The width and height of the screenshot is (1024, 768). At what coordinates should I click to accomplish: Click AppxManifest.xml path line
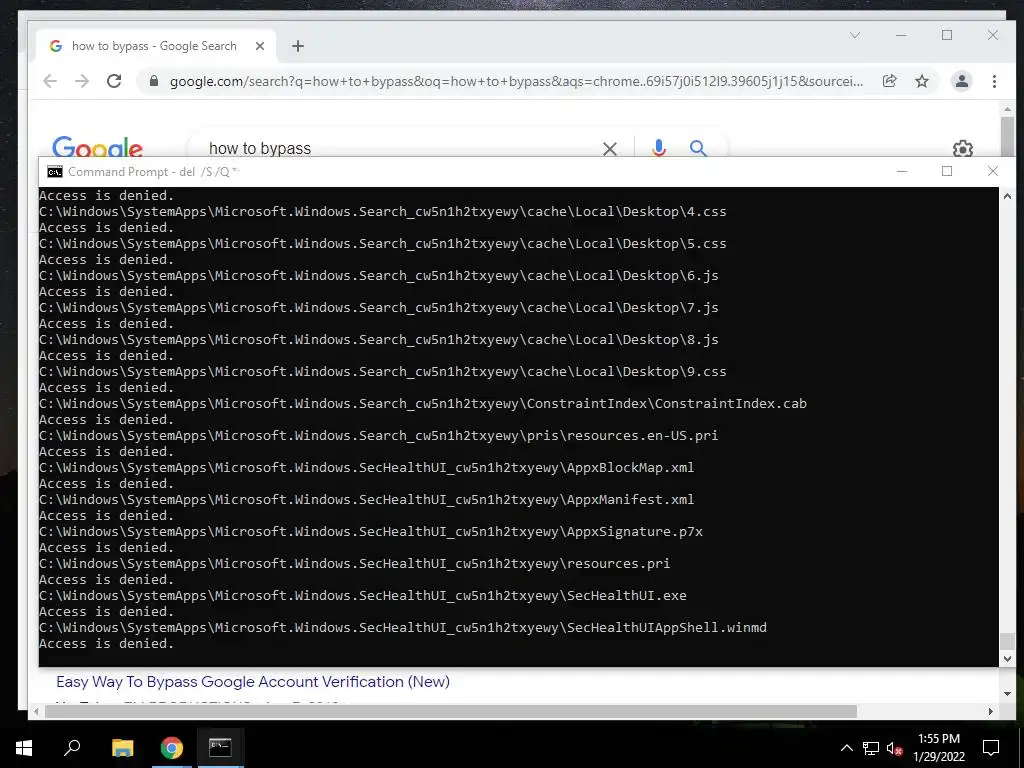point(366,500)
